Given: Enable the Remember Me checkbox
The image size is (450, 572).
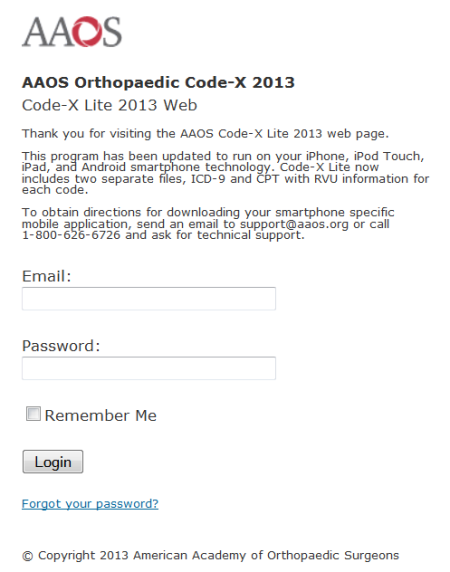Looking at the screenshot, I should click(x=33, y=414).
